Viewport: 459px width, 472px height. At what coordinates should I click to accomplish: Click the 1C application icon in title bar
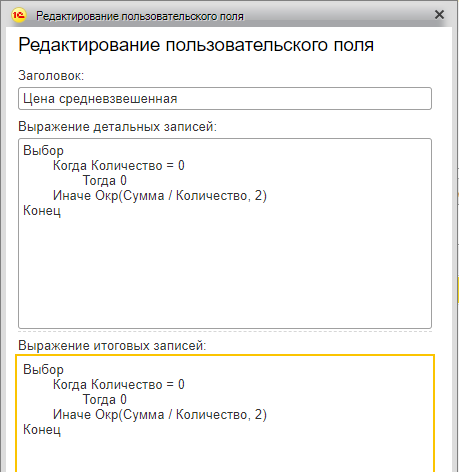(x=19, y=15)
